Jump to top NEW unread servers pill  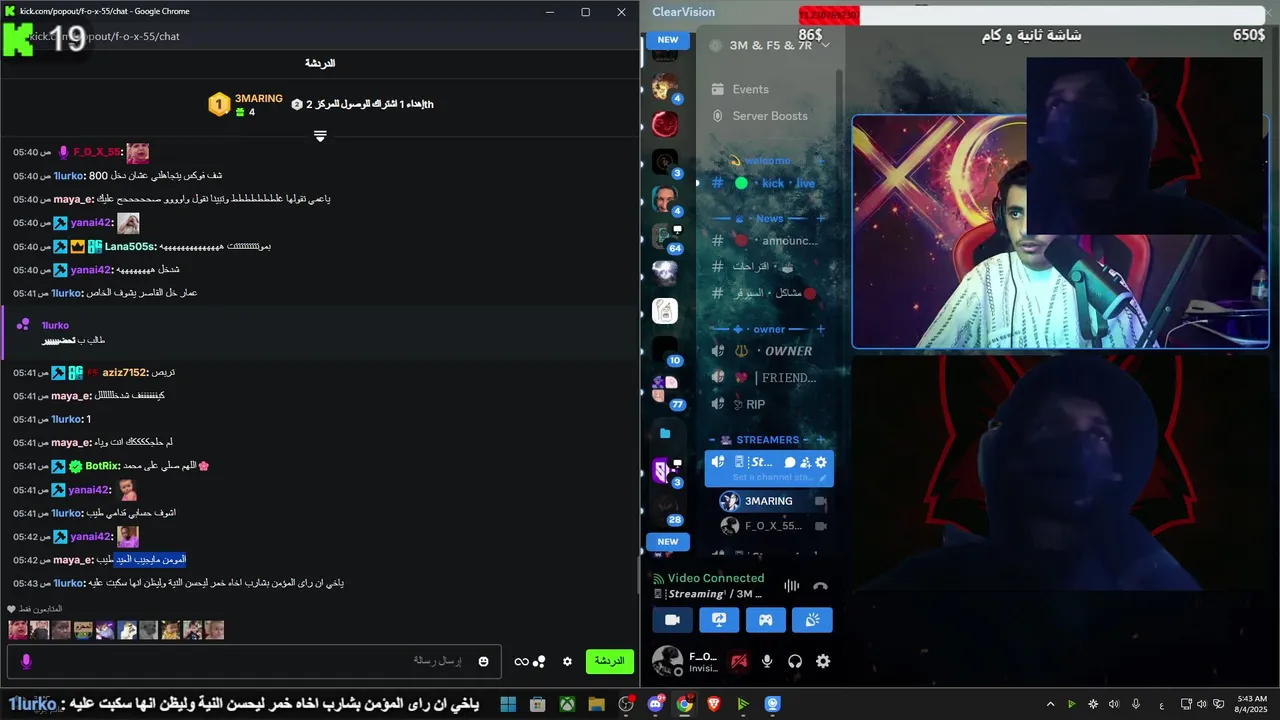tap(668, 40)
